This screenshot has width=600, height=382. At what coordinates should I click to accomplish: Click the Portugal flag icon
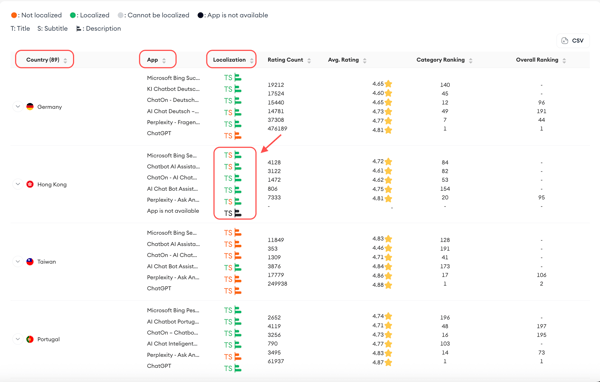30,339
